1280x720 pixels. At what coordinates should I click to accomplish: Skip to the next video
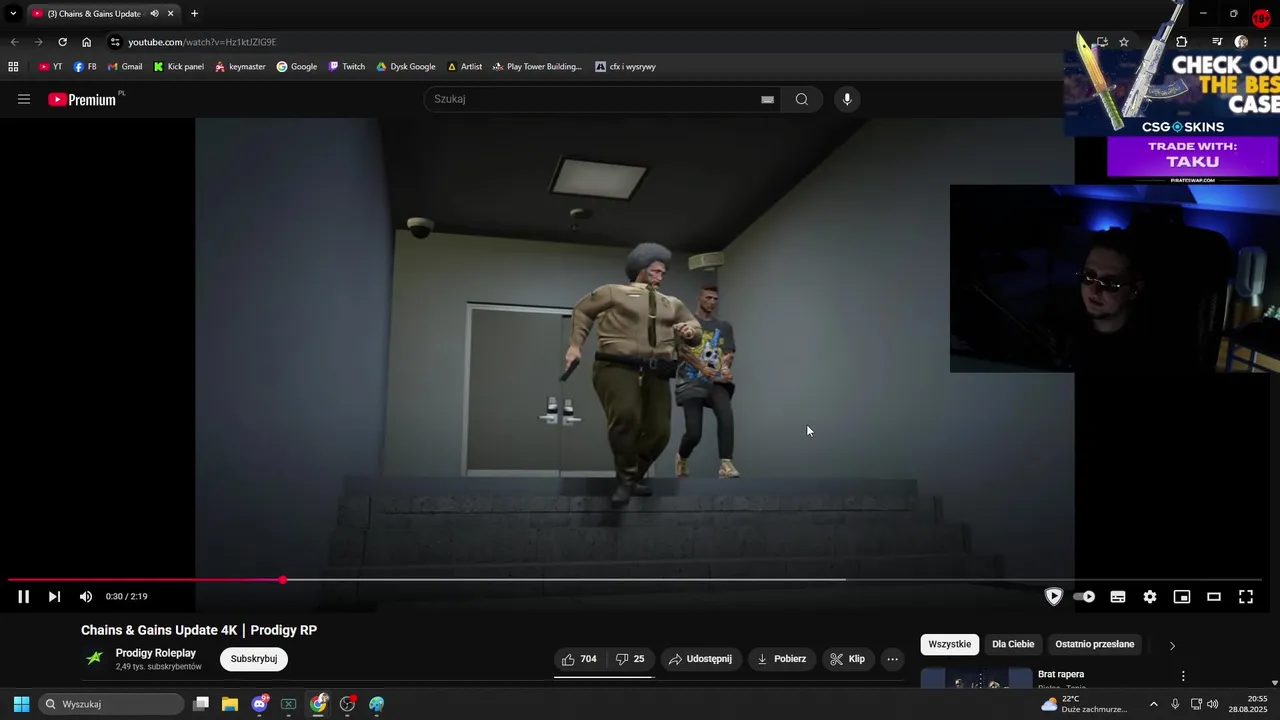pyautogui.click(x=55, y=597)
